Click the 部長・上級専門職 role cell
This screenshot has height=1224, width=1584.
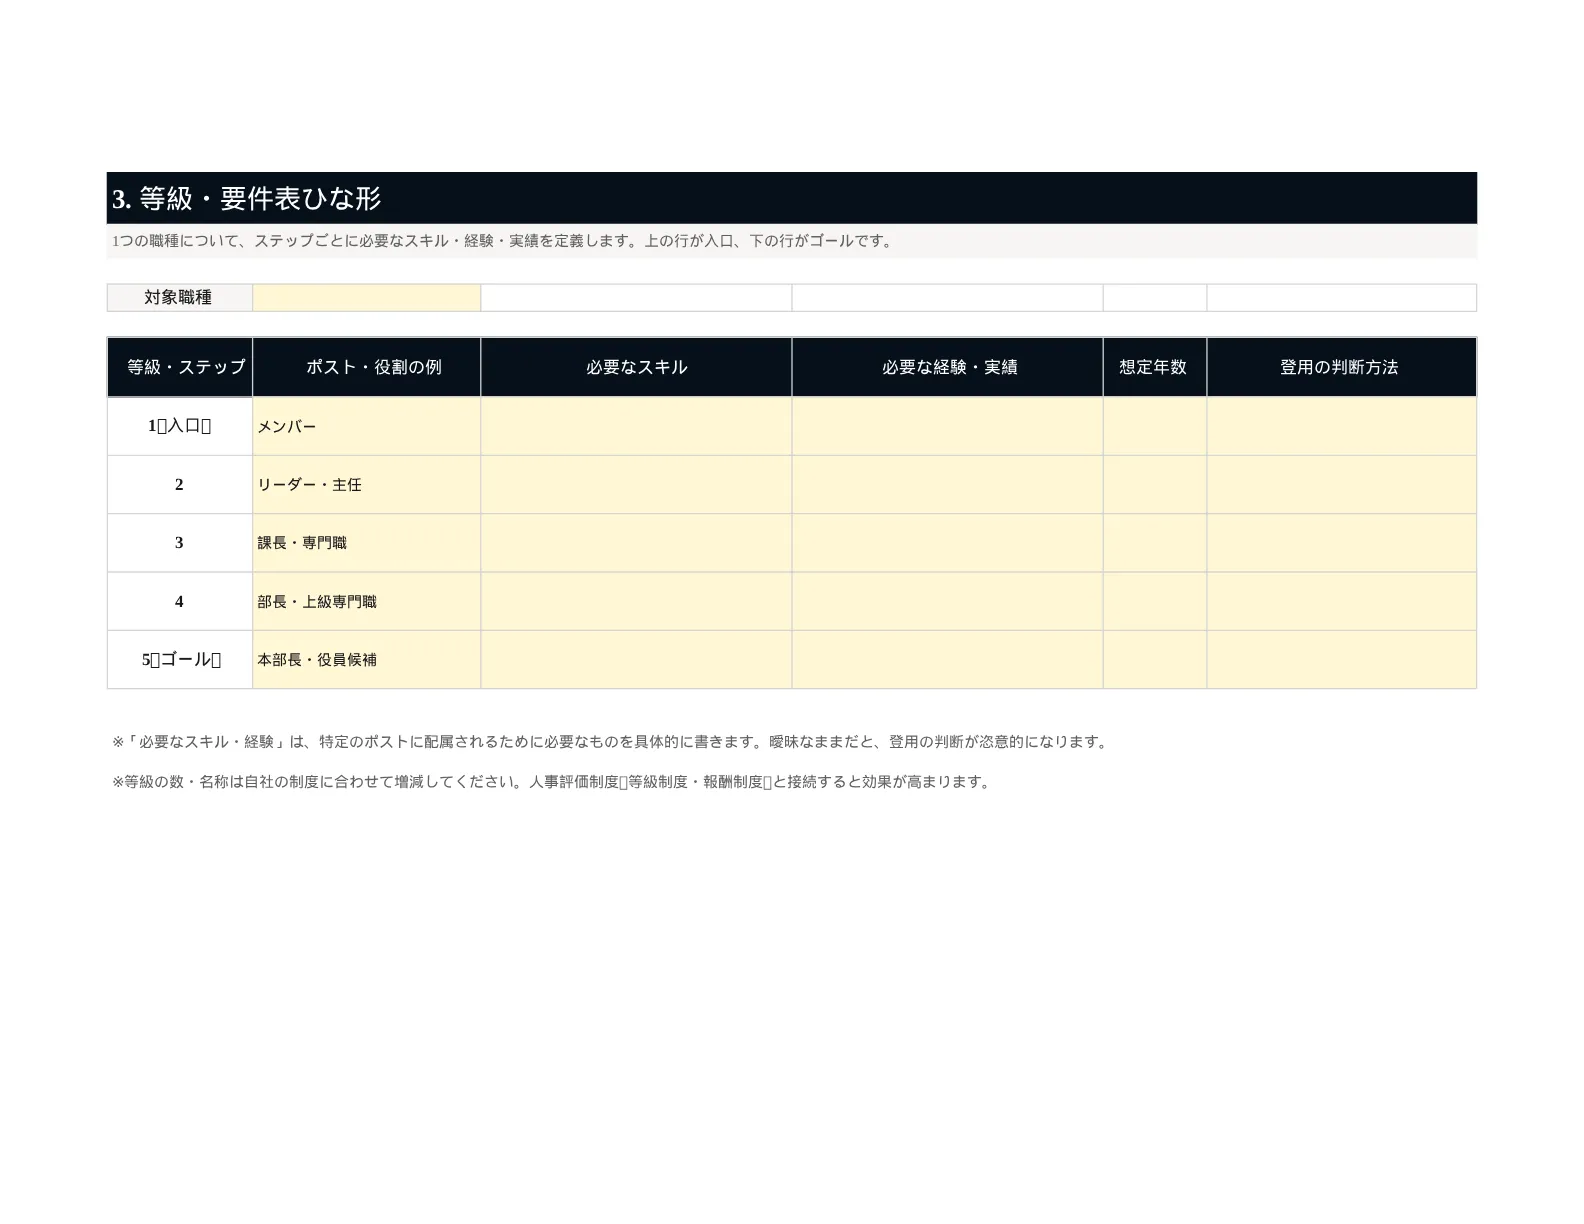click(x=366, y=601)
